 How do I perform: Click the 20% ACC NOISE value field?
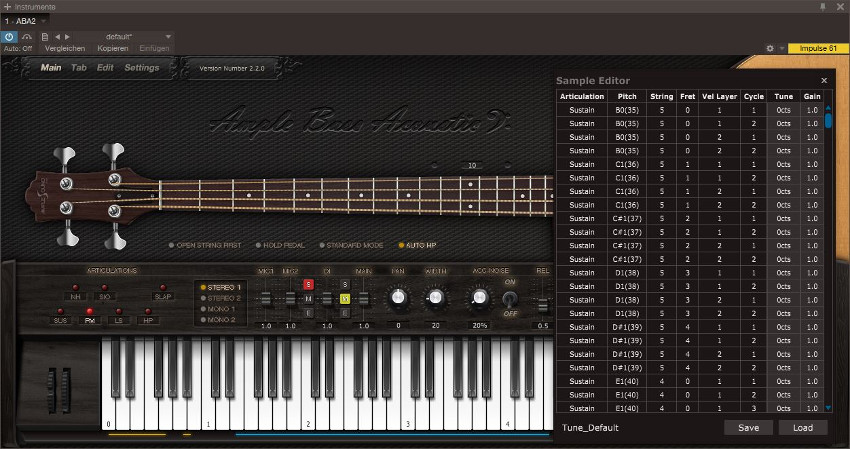point(480,326)
